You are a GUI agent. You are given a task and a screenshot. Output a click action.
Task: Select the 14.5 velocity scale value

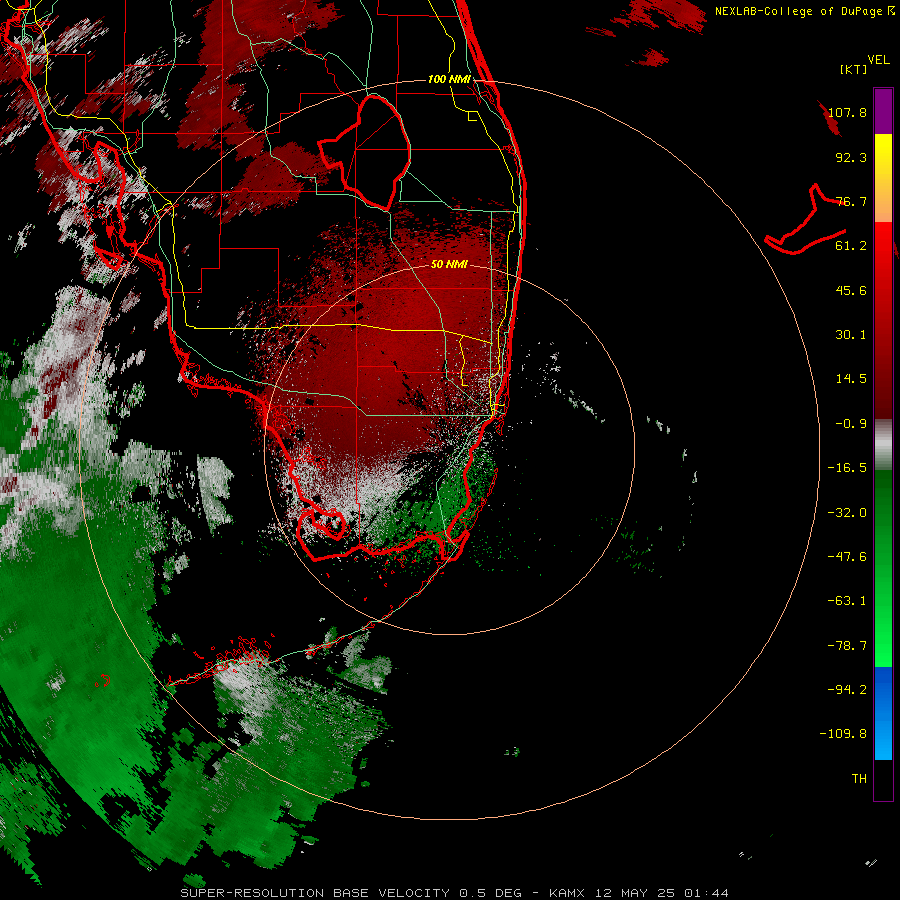pos(851,379)
